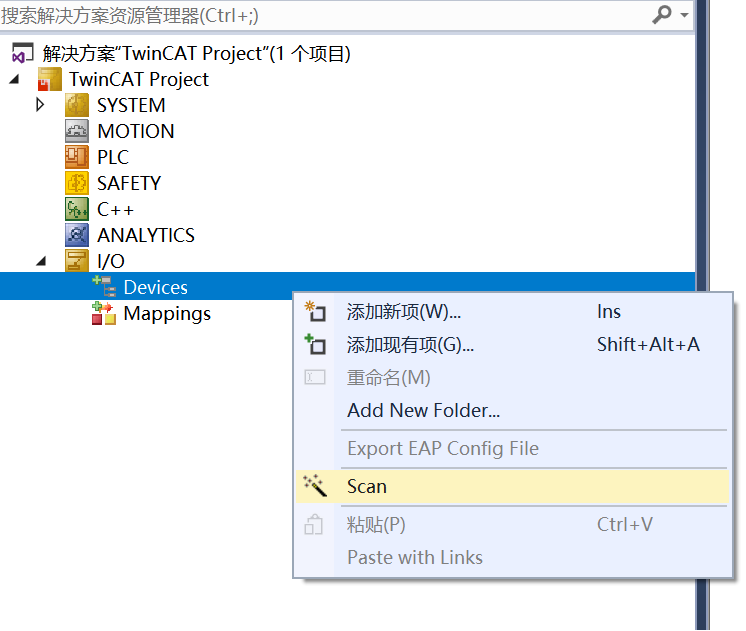Click the Ins shortcut text
The height and width of the screenshot is (631, 746).
click(609, 312)
